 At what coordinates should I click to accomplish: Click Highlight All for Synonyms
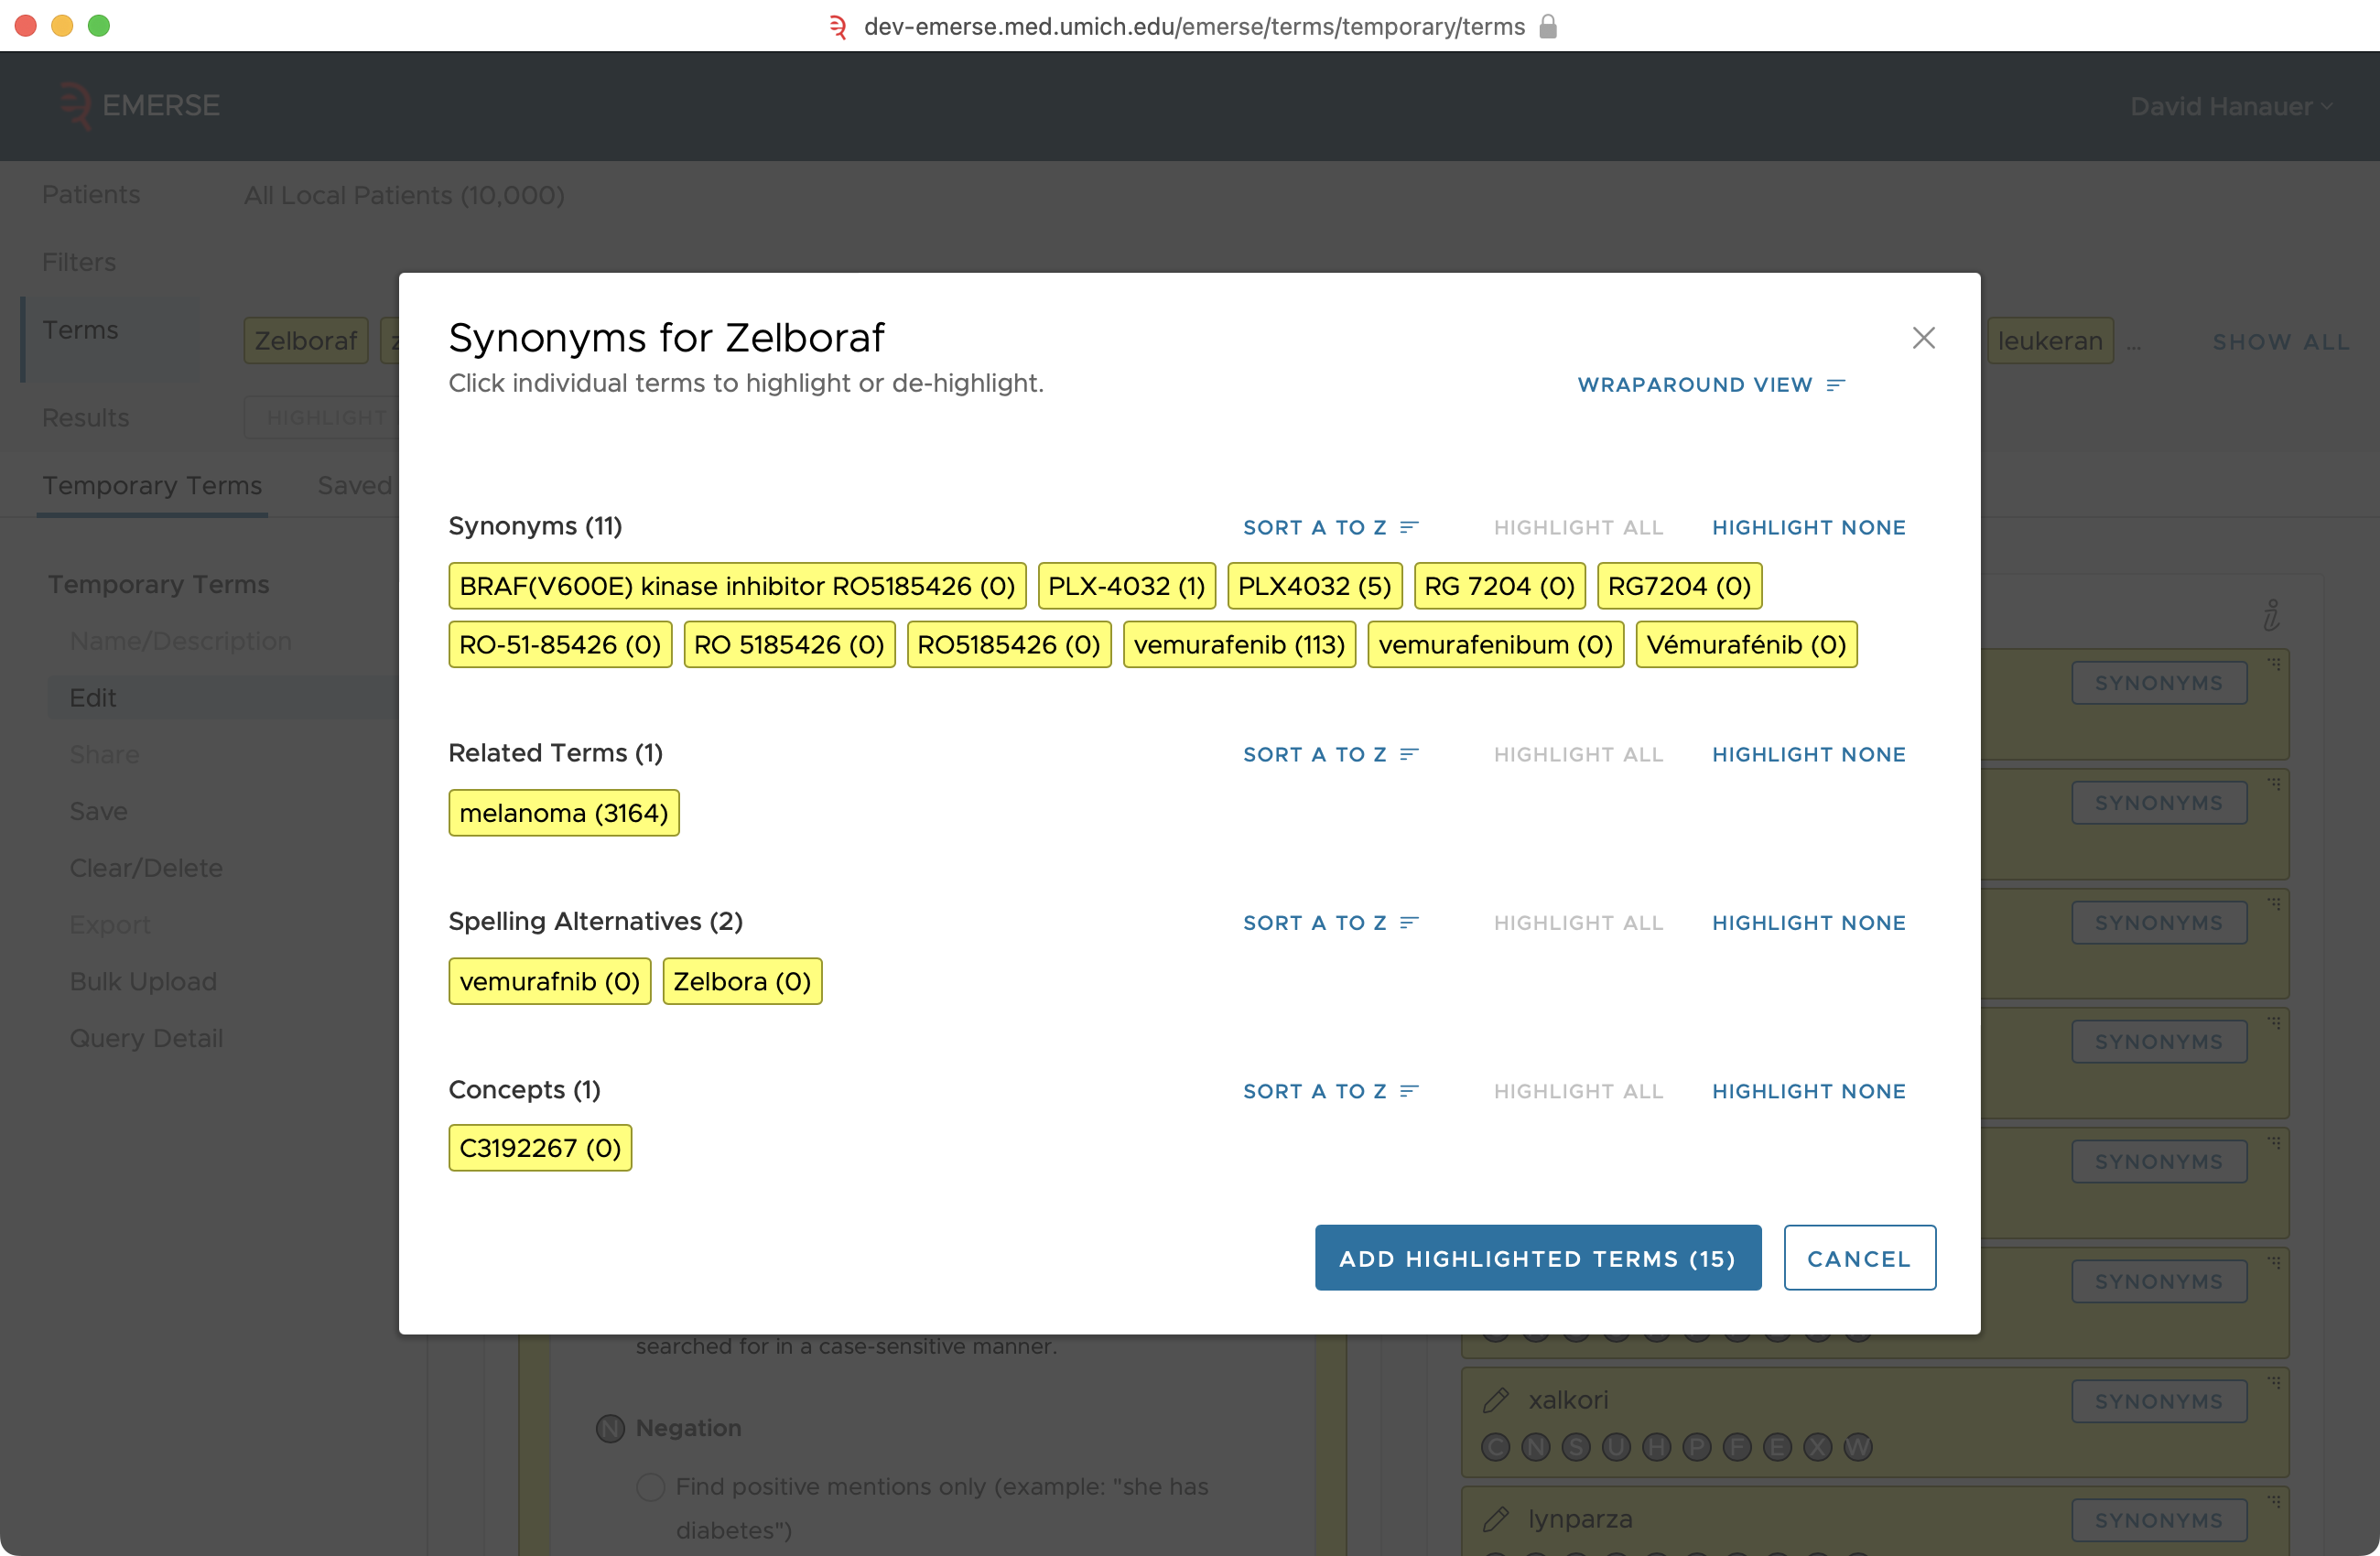(1578, 527)
